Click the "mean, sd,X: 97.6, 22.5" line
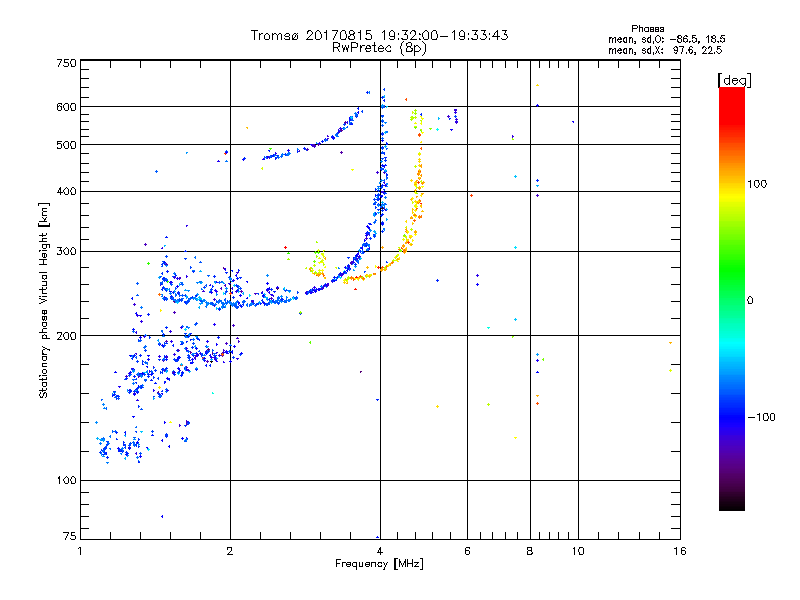Image resolution: width=800 pixels, height=600 pixels. [665, 50]
